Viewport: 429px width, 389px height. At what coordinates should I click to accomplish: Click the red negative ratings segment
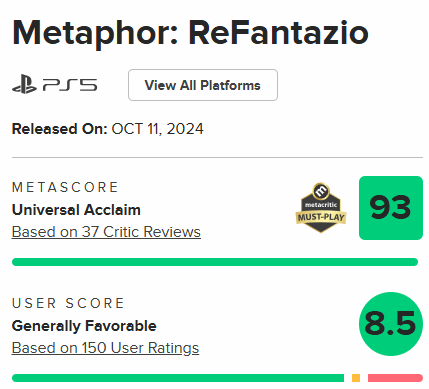coord(395,378)
